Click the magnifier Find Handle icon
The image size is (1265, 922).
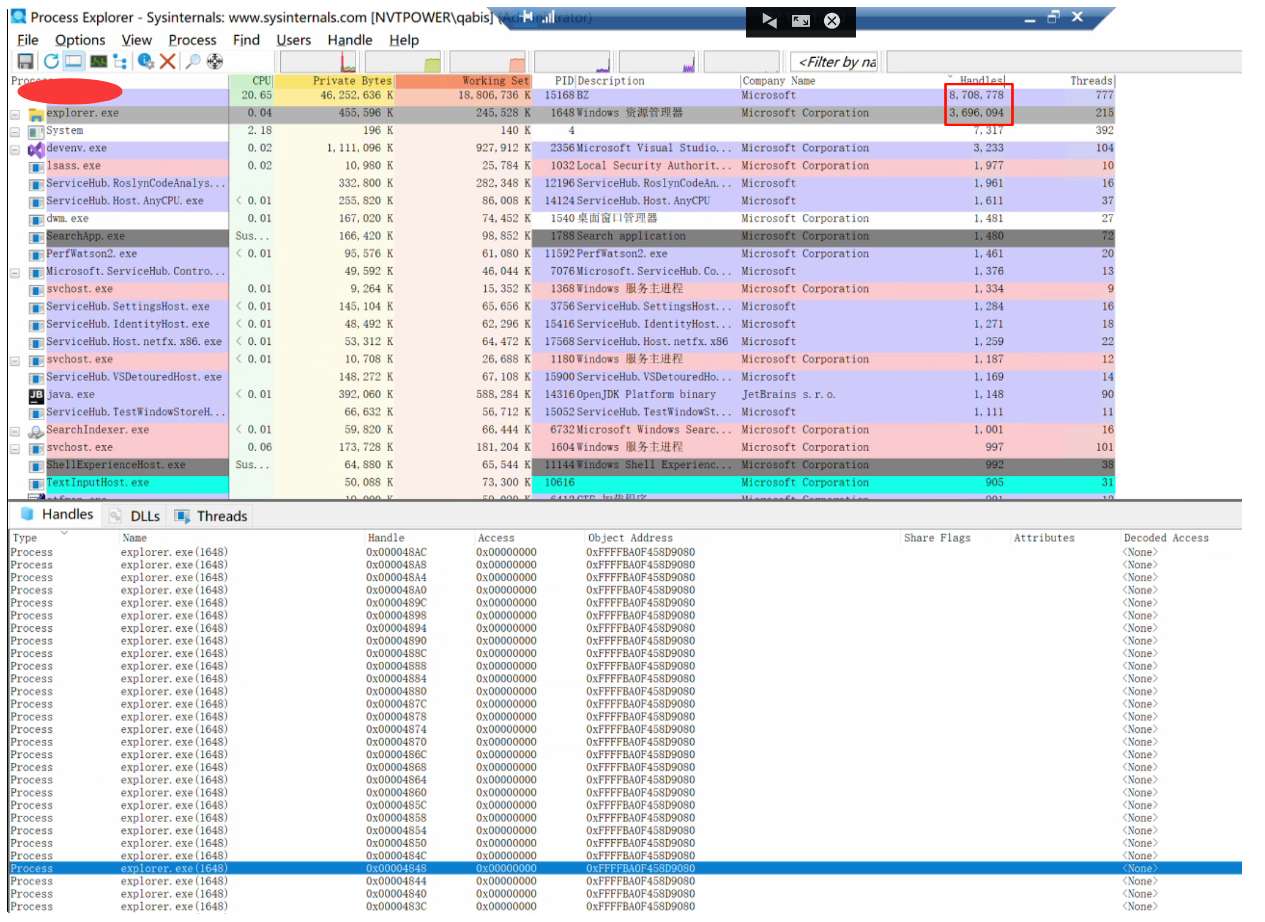193,62
